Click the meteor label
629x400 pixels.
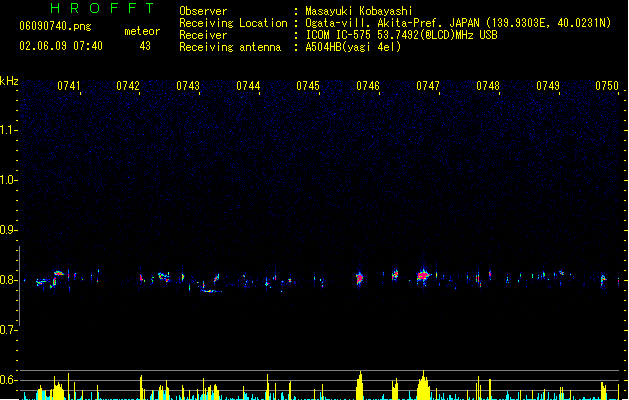coord(142,31)
